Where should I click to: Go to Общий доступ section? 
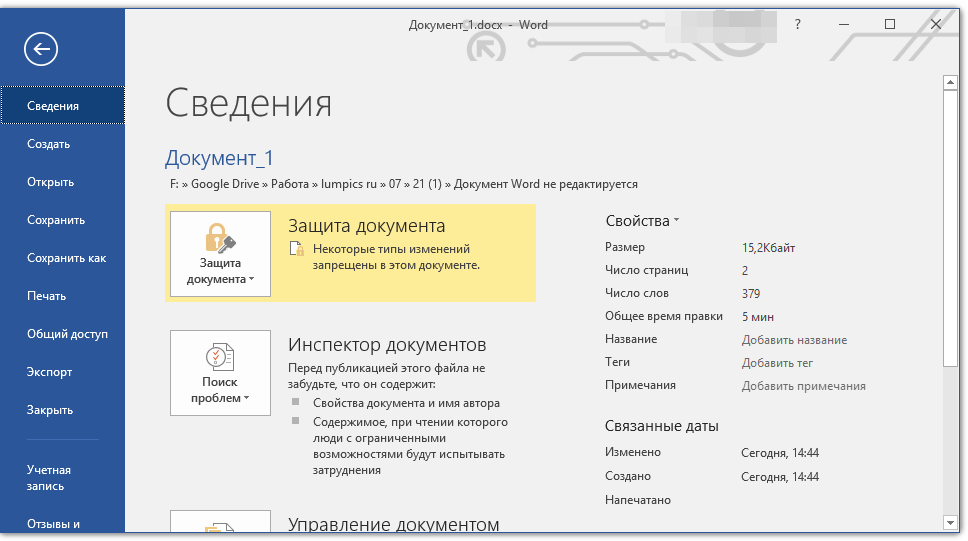(x=67, y=334)
